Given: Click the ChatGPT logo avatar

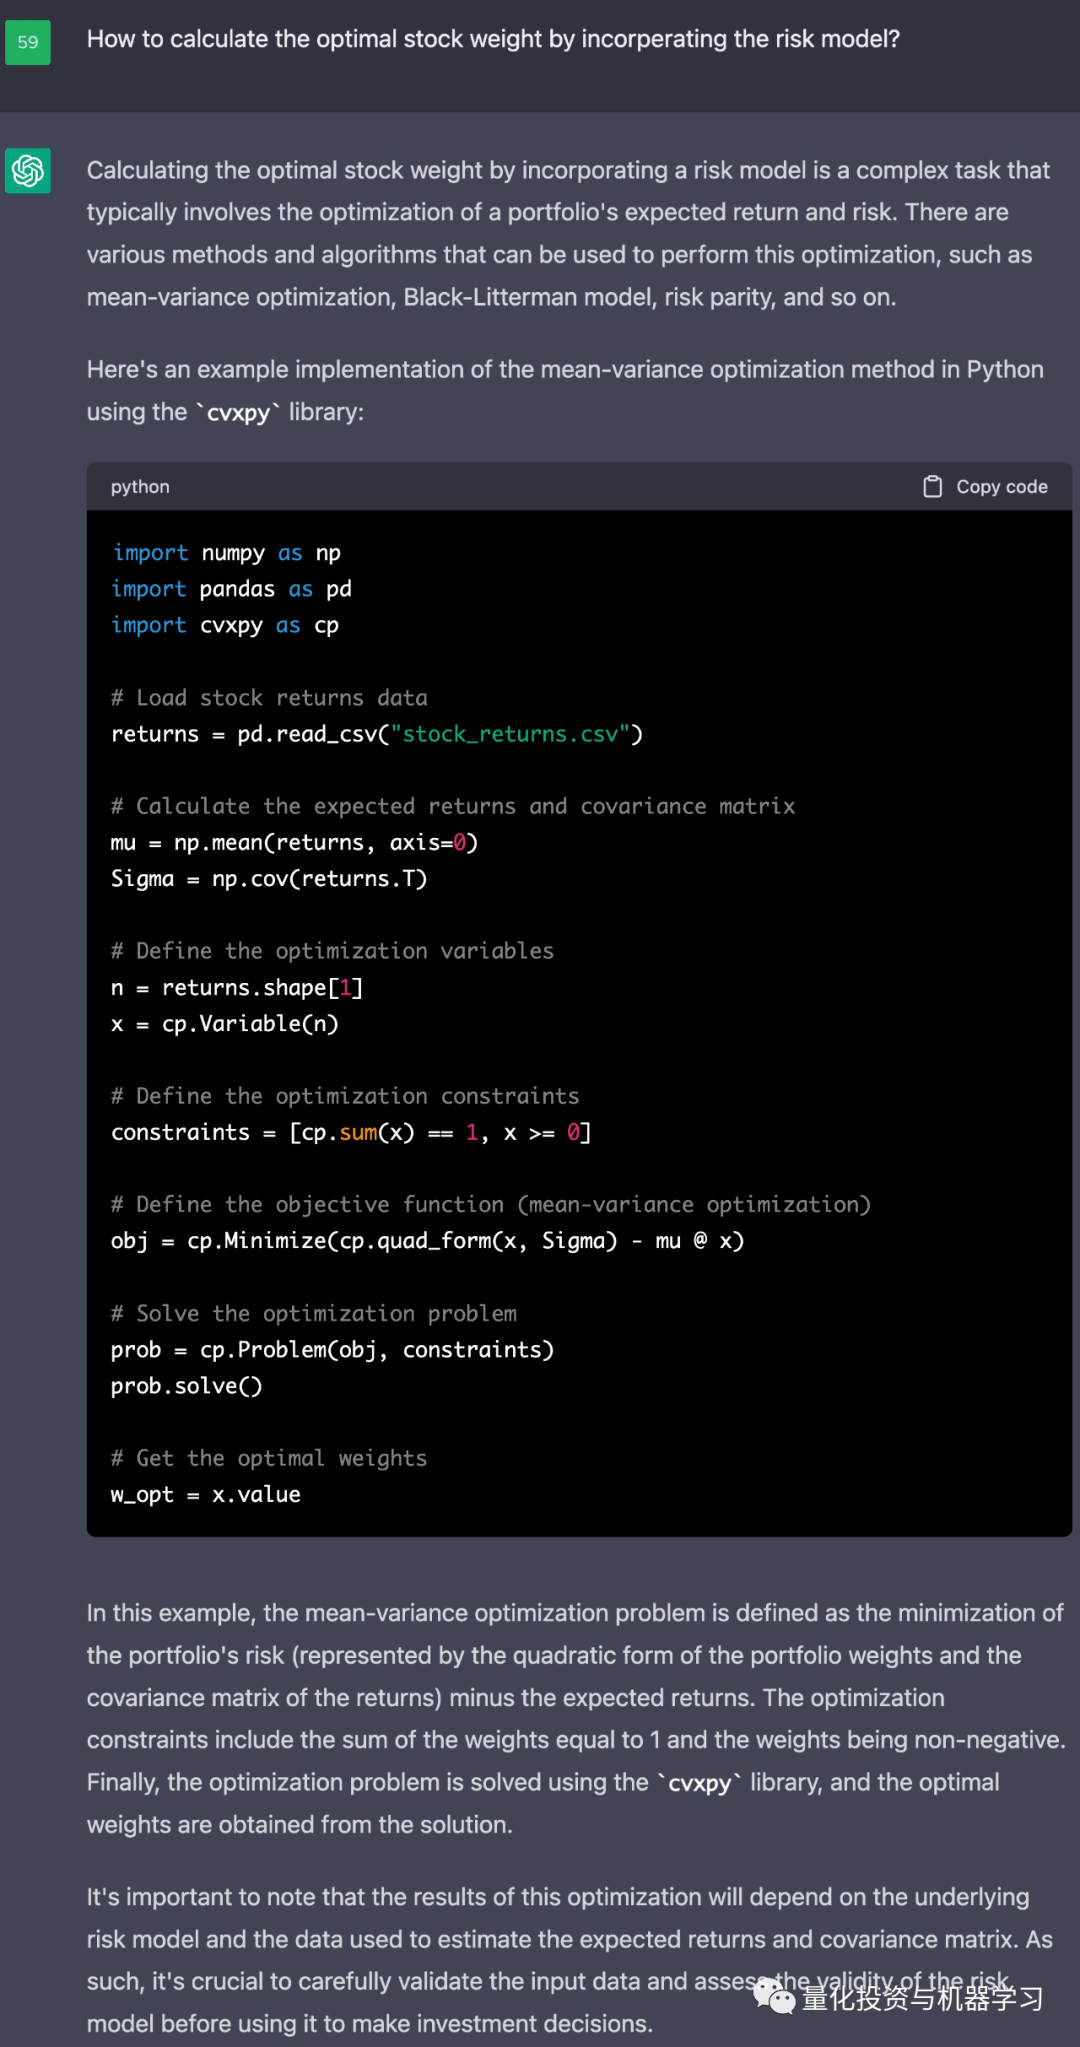Looking at the screenshot, I should click(28, 171).
